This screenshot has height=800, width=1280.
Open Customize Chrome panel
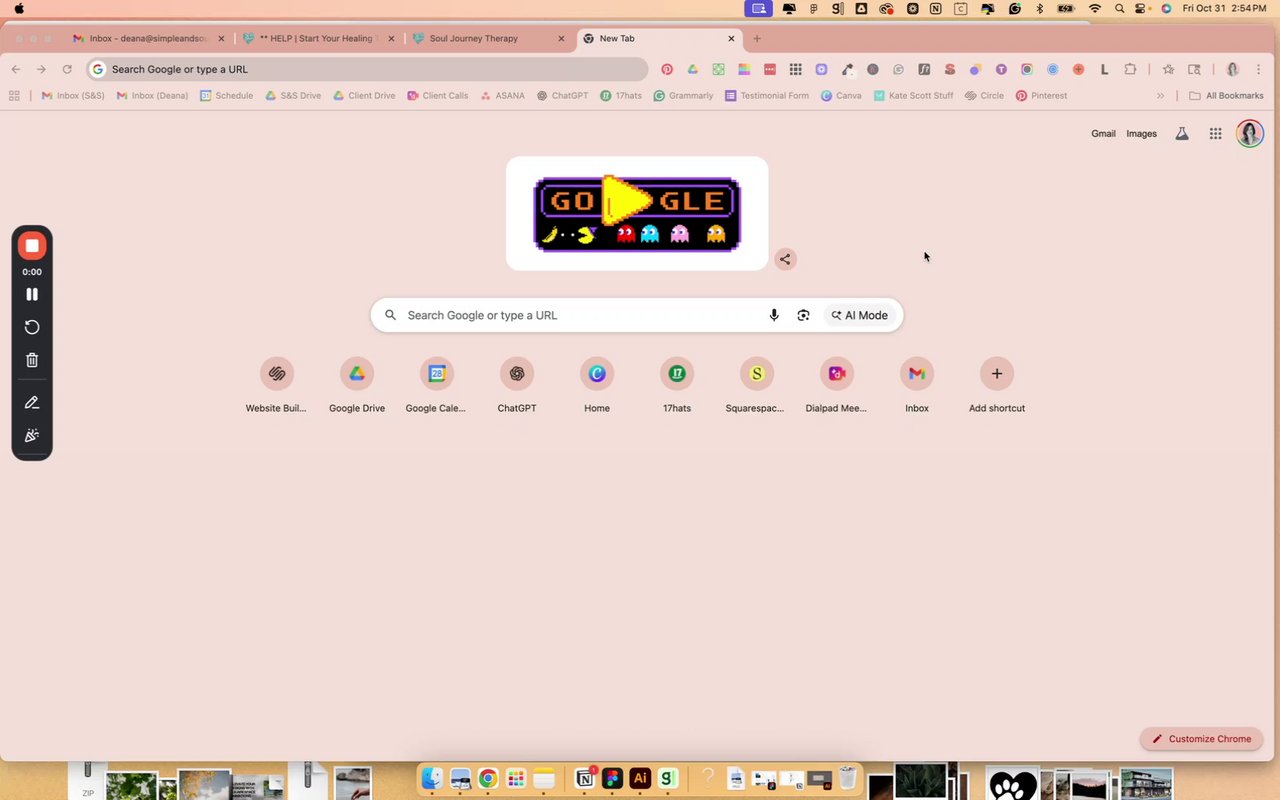point(1201,739)
